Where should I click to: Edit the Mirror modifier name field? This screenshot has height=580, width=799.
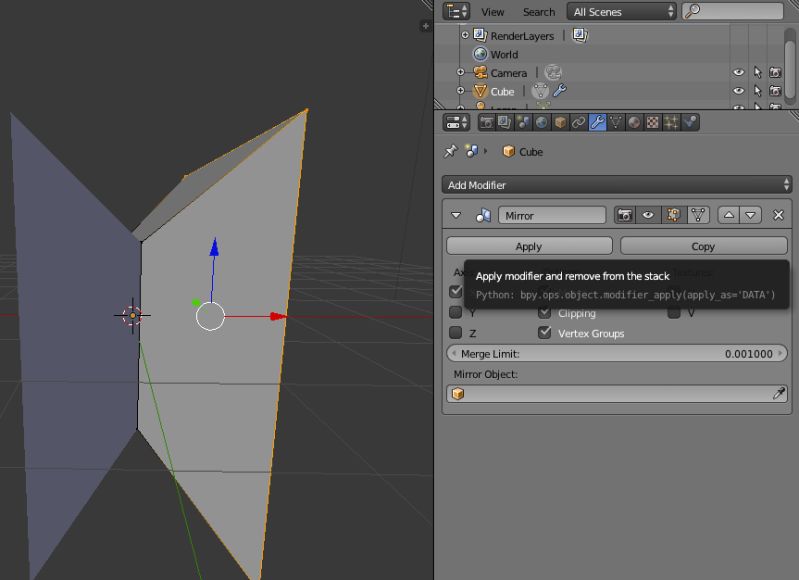click(552, 216)
